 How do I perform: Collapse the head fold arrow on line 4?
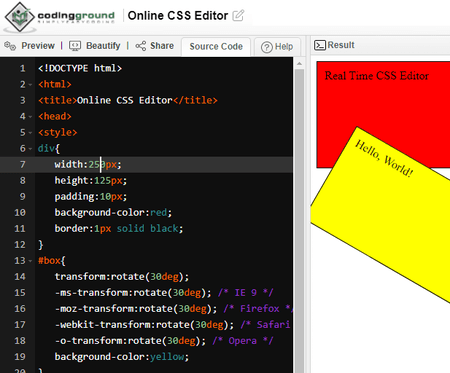click(30, 117)
